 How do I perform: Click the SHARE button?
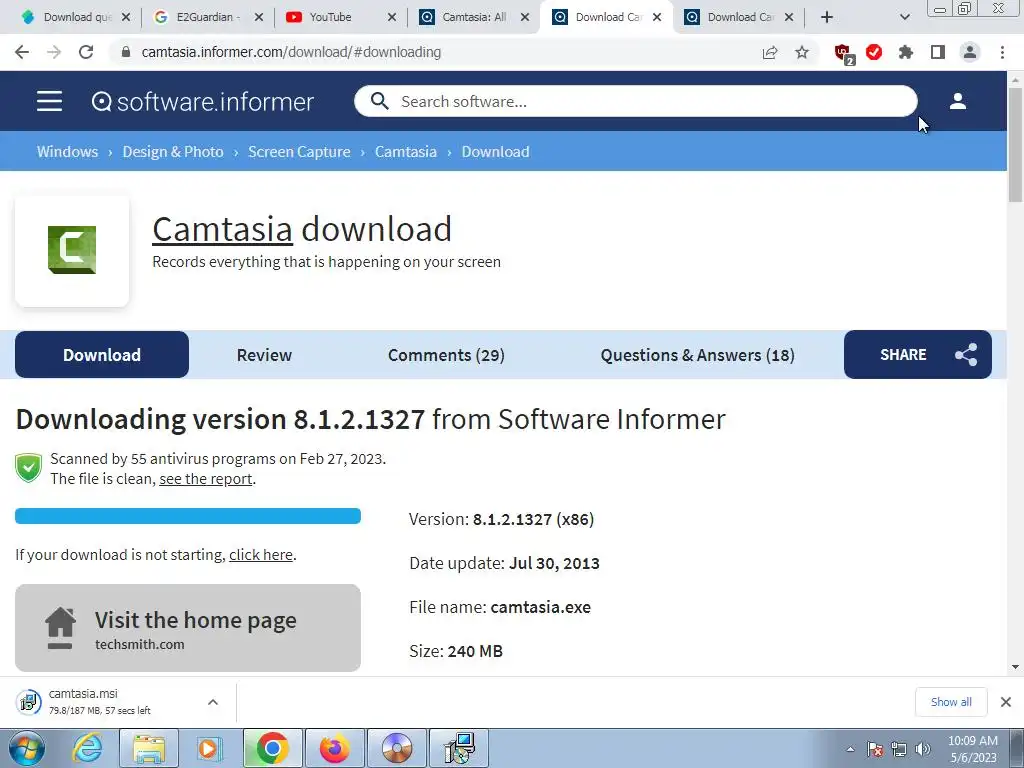(918, 355)
